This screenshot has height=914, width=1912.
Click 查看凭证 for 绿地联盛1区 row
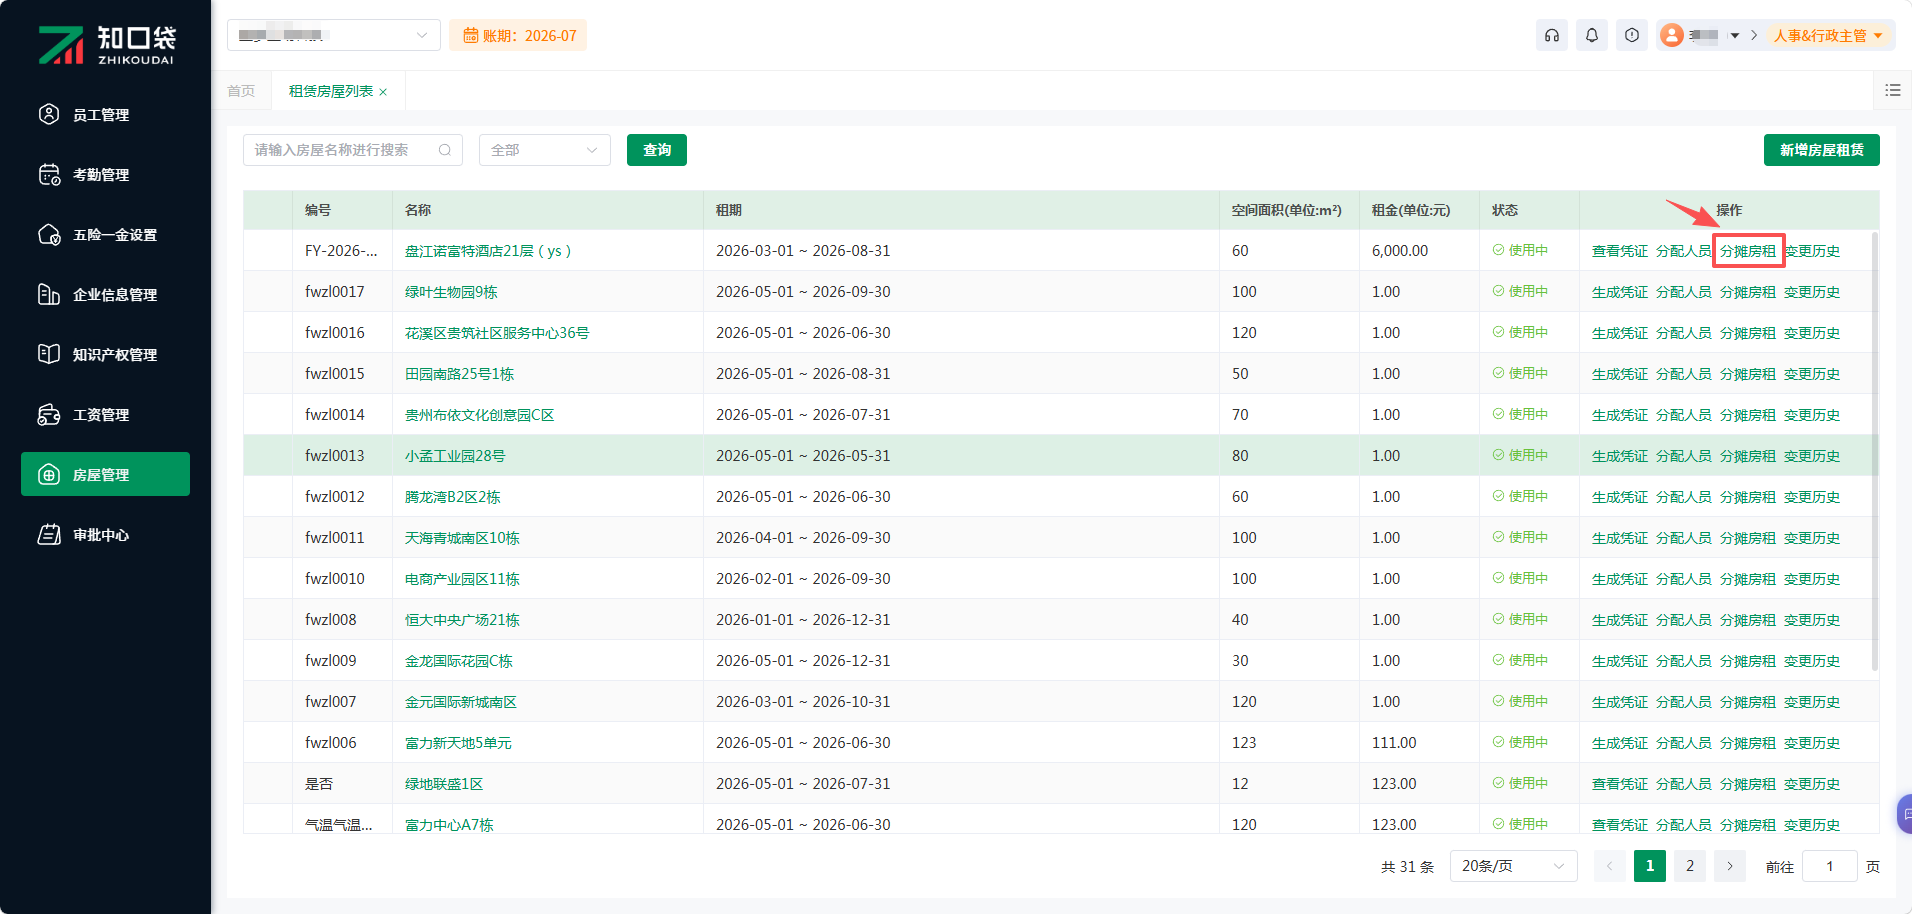[1620, 784]
